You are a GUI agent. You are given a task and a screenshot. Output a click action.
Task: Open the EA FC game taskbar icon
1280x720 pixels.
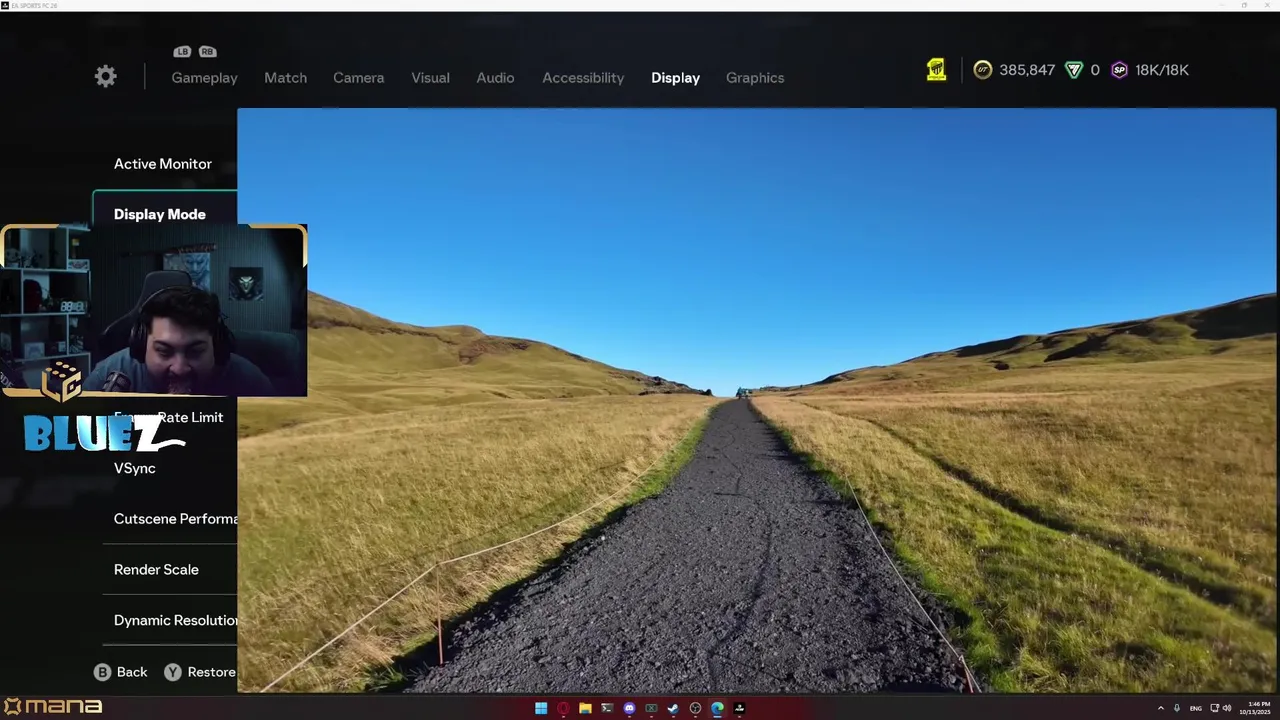739,708
